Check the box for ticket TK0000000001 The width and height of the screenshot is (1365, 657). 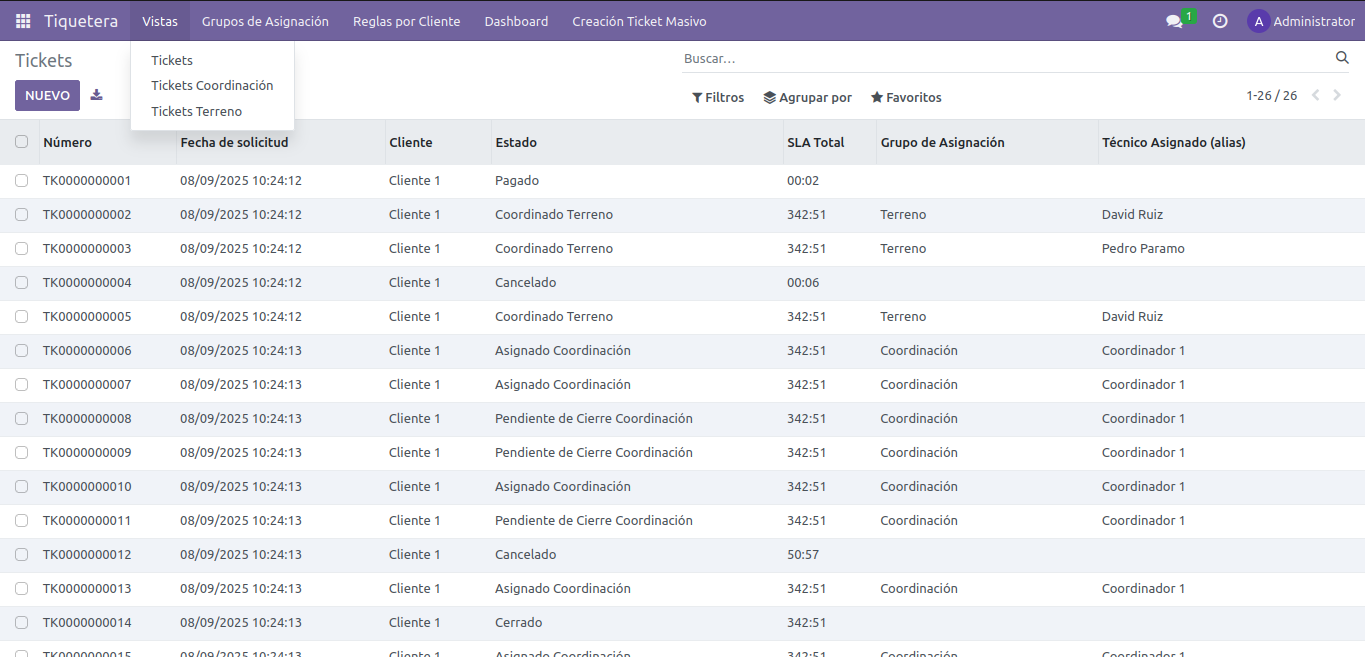[21, 181]
